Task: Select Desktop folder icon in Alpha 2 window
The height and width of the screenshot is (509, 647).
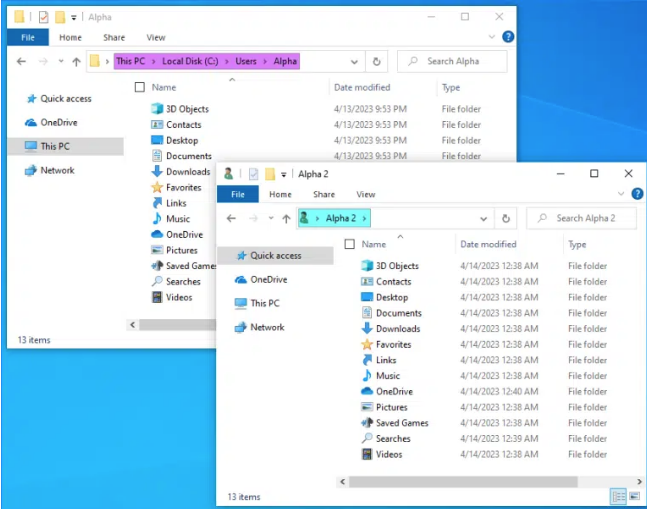Action: point(367,297)
